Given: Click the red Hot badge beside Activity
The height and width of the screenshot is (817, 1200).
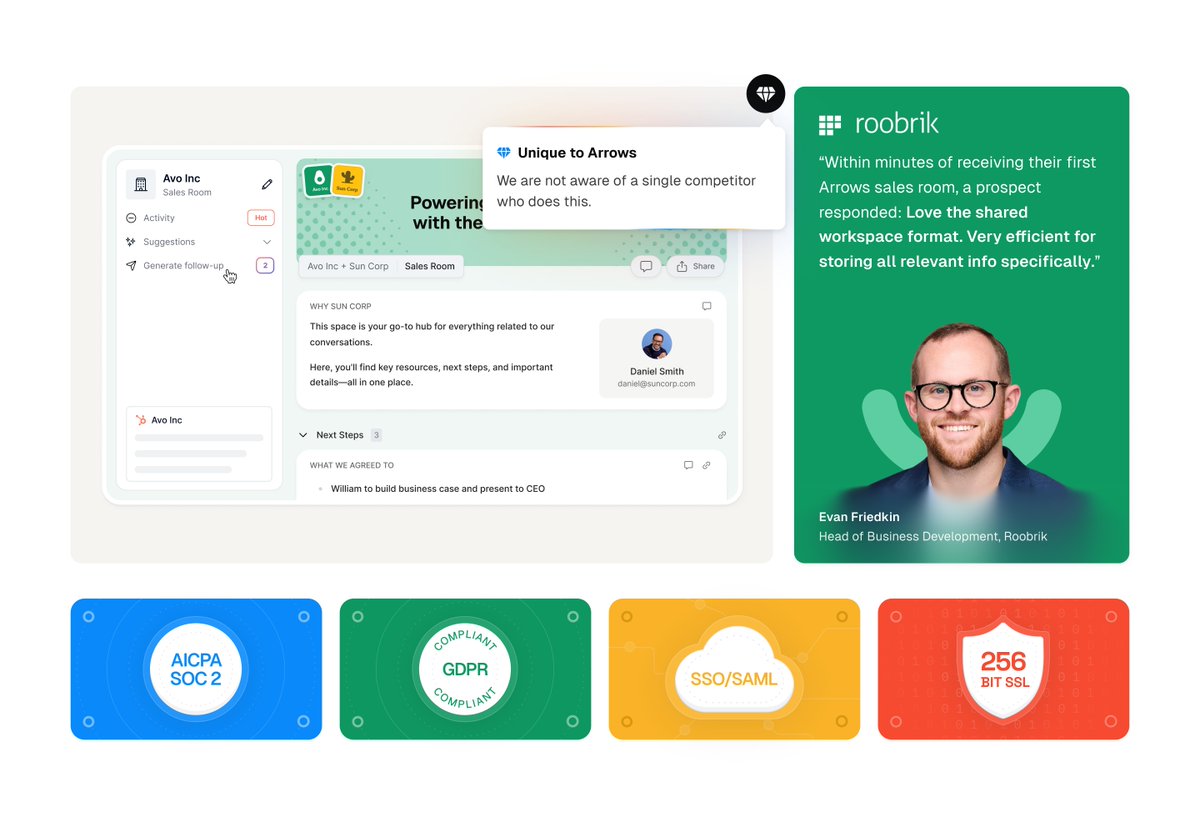Looking at the screenshot, I should 261,218.
